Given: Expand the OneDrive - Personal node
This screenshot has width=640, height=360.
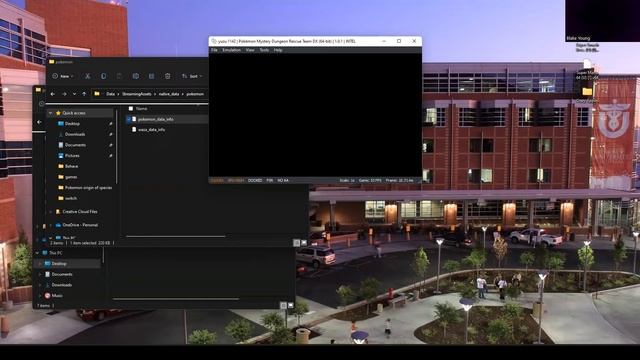Looking at the screenshot, I should [51, 225].
